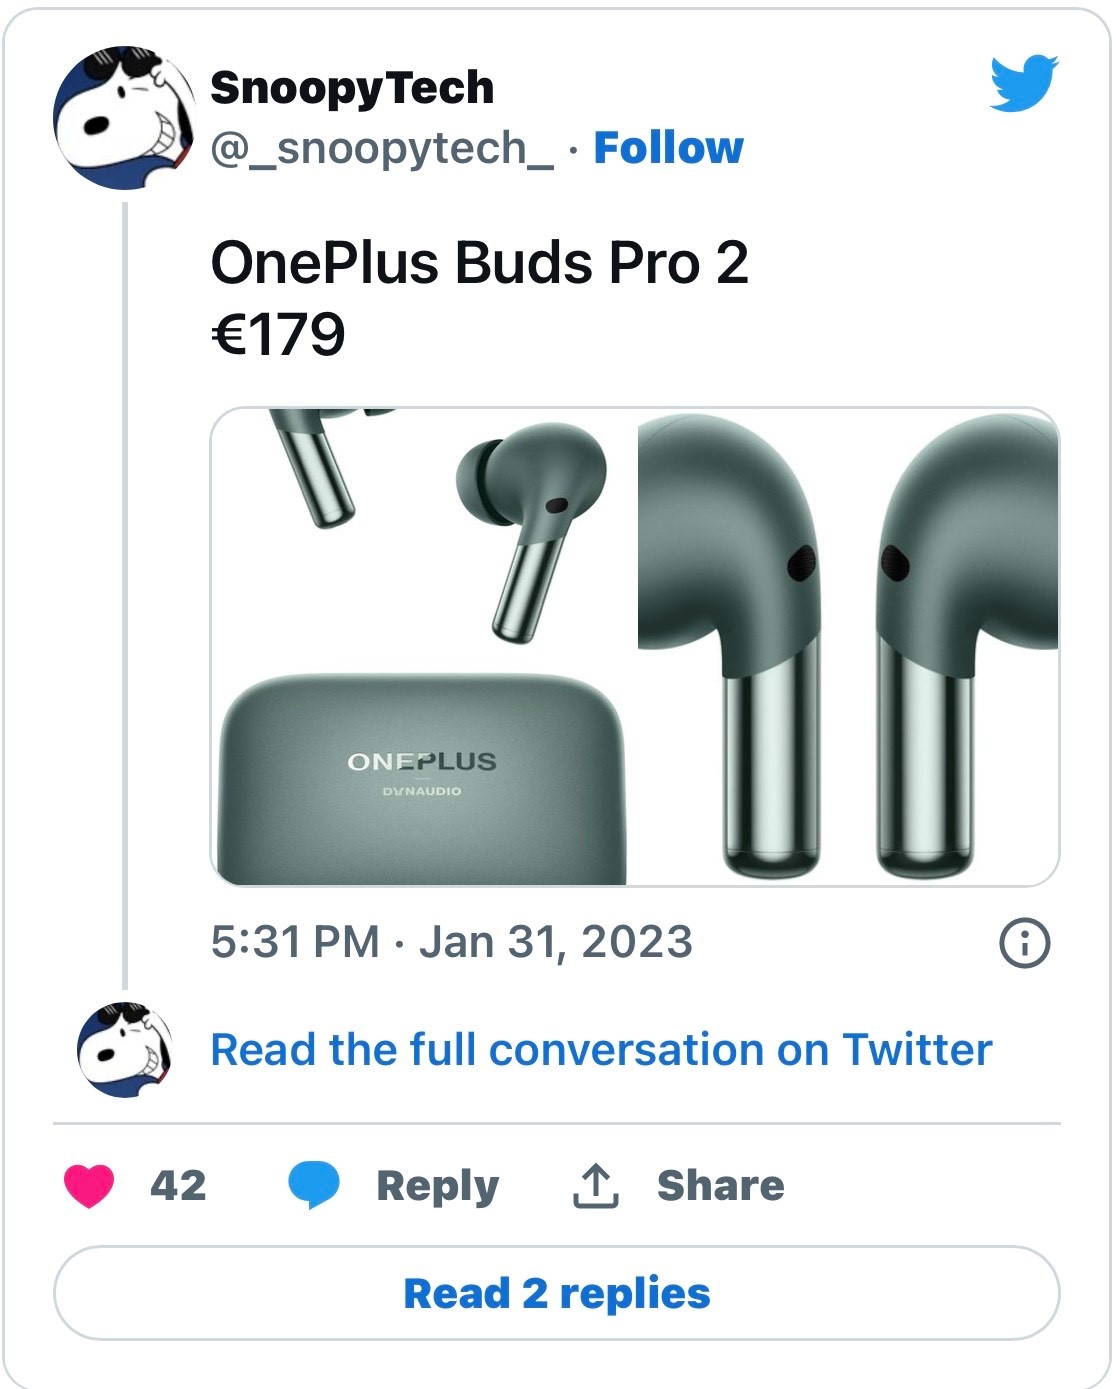Open the earbud stems close-up image
1116x1389 pixels.
(848, 647)
